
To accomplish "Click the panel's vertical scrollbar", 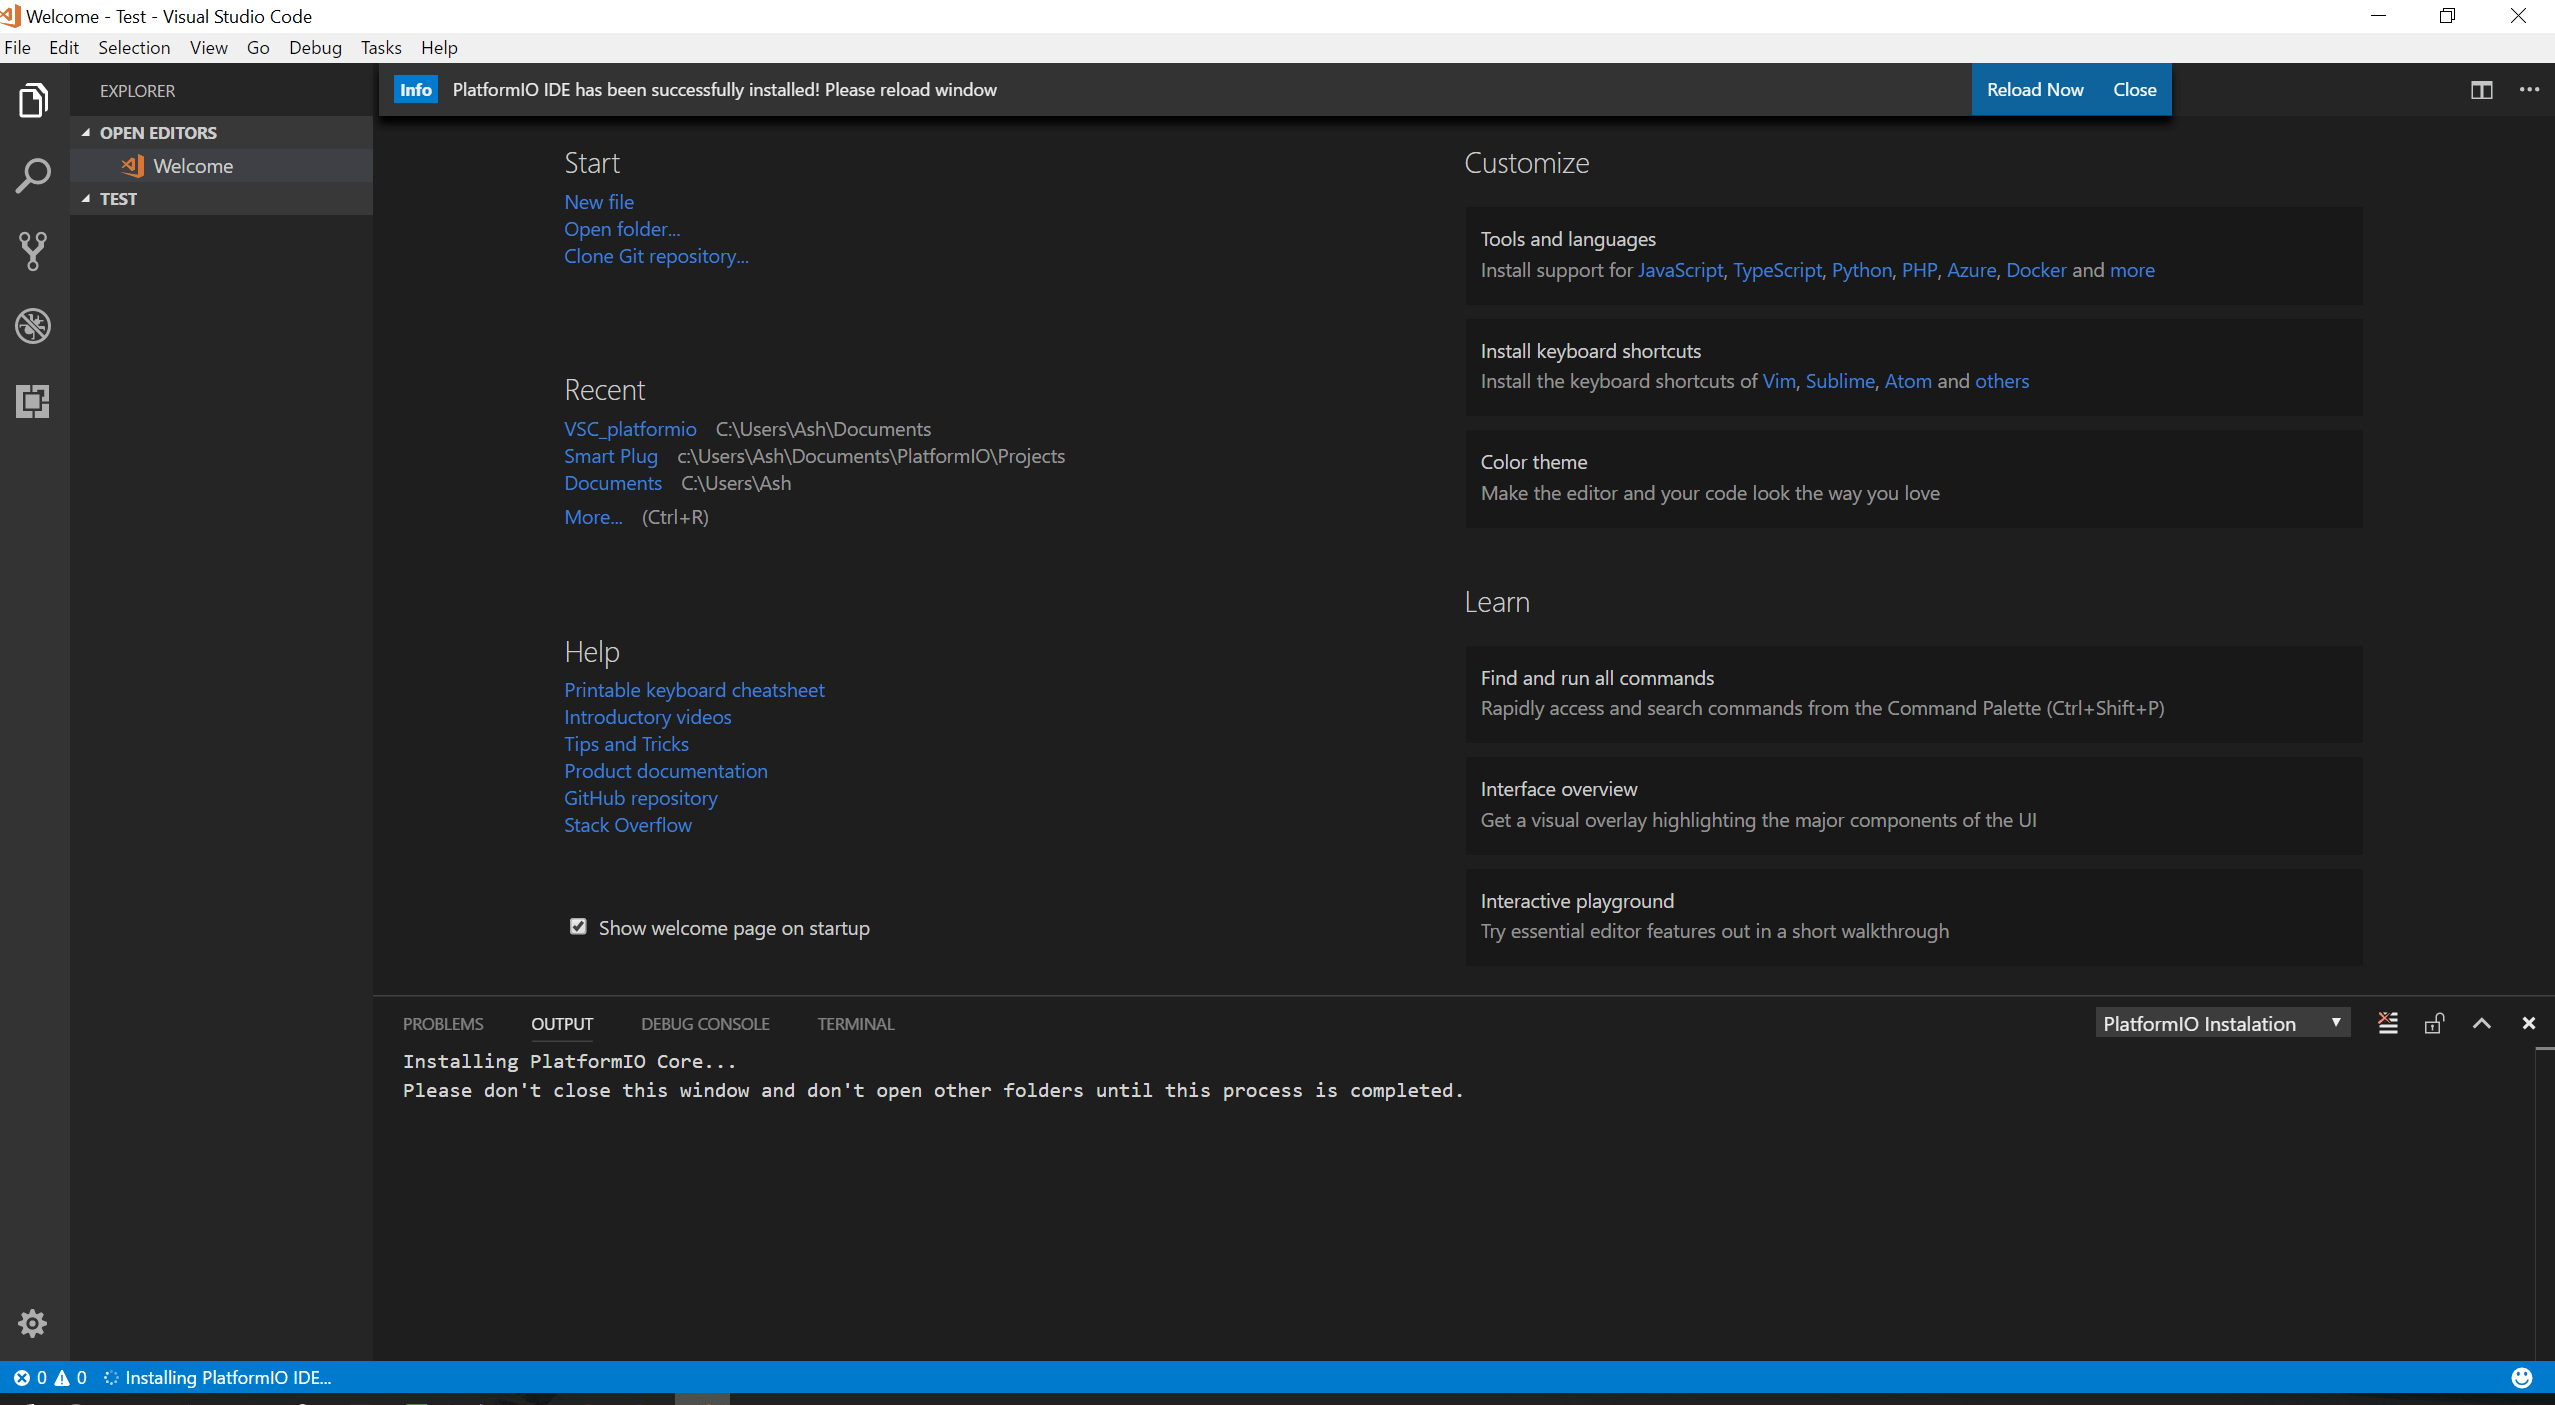I will pyautogui.click(x=2544, y=1200).
